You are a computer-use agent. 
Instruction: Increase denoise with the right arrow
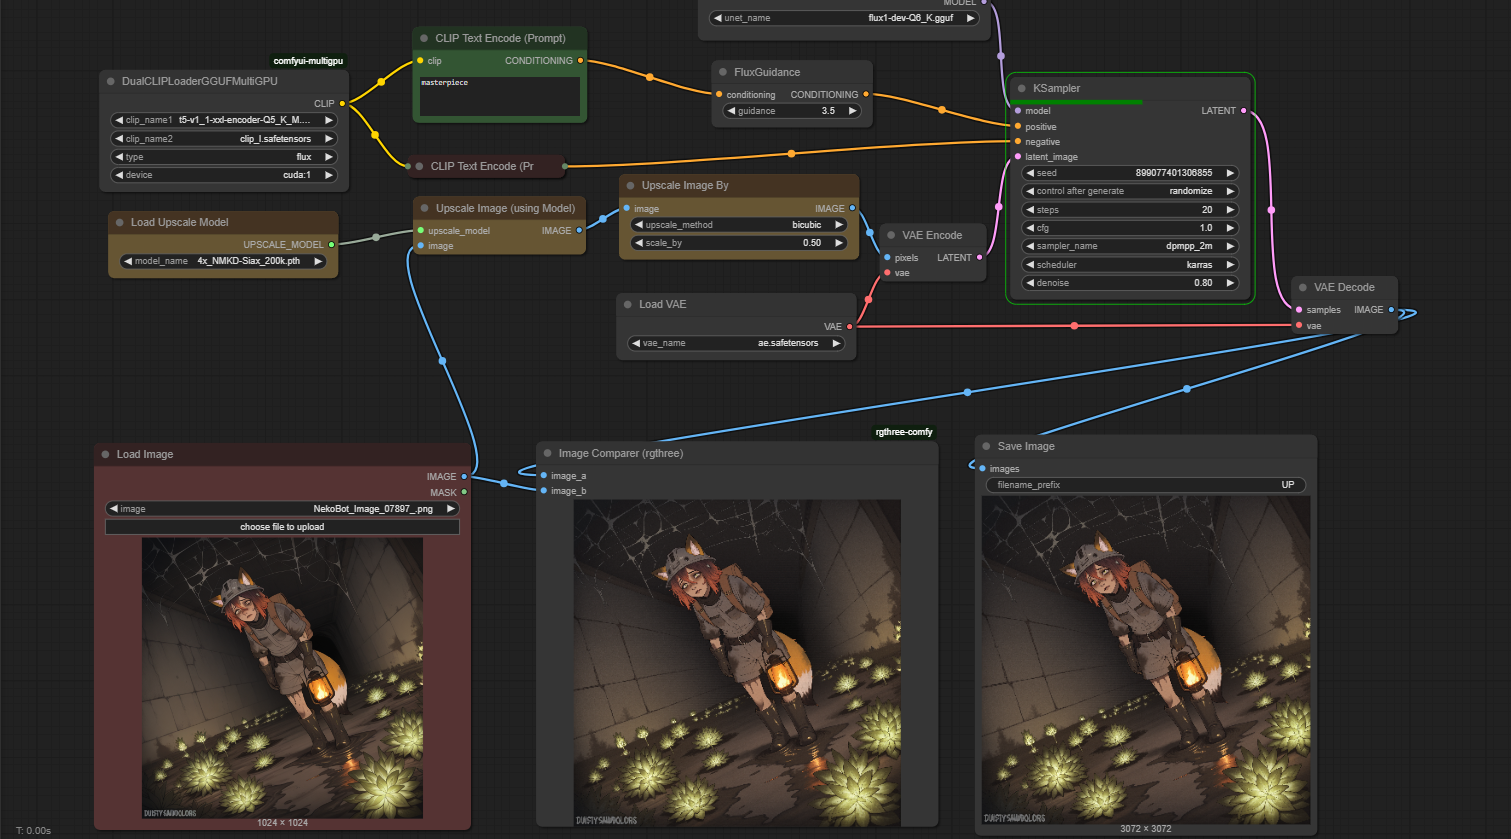click(1231, 283)
